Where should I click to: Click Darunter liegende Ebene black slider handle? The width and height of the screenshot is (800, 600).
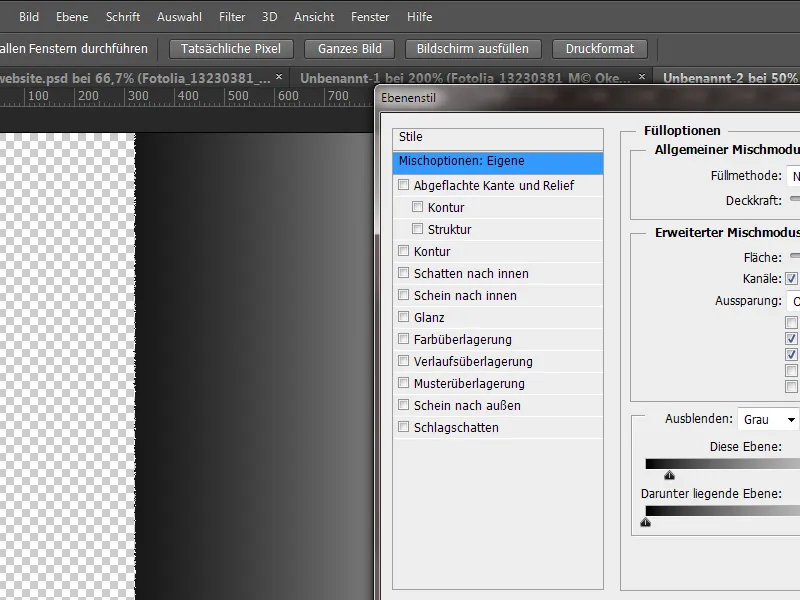click(x=645, y=522)
